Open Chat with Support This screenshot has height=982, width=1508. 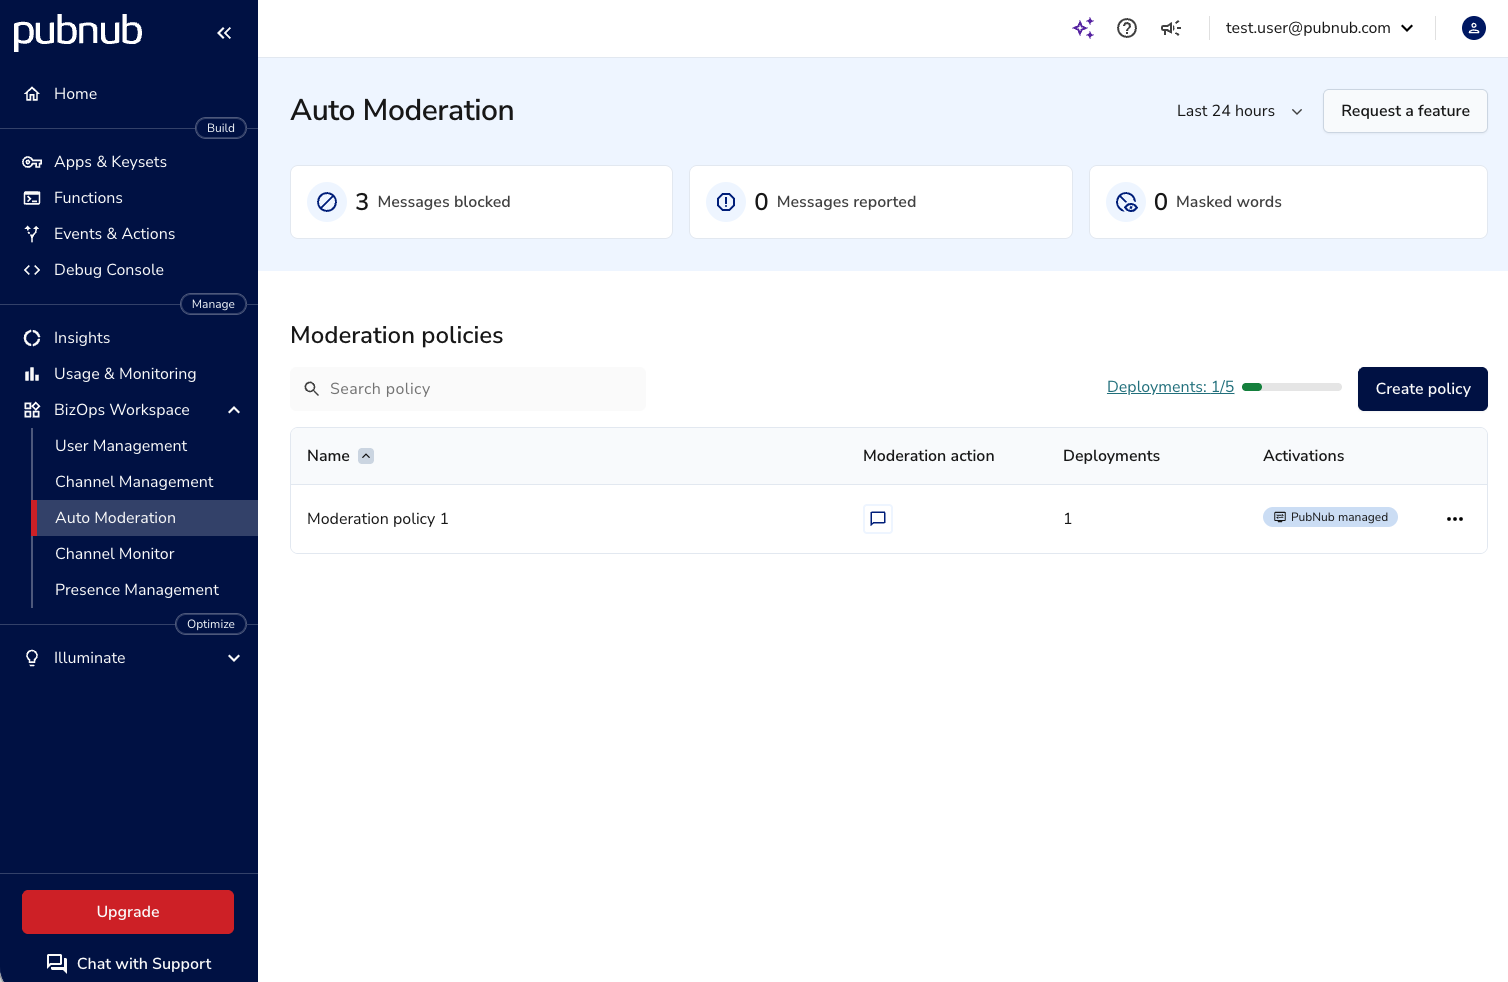click(x=129, y=964)
